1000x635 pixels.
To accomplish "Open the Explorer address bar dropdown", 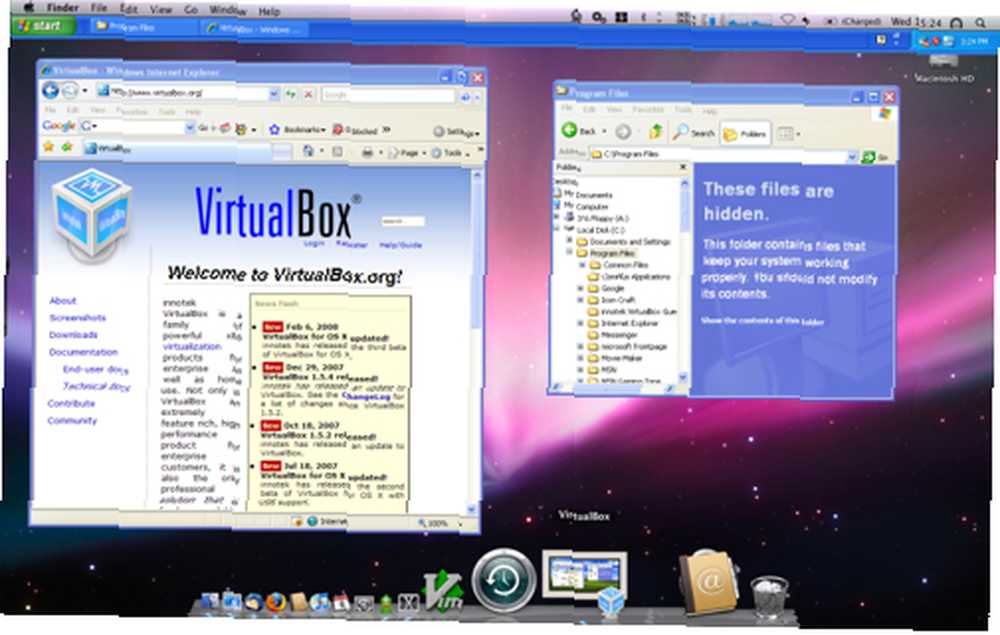I will 851,156.
